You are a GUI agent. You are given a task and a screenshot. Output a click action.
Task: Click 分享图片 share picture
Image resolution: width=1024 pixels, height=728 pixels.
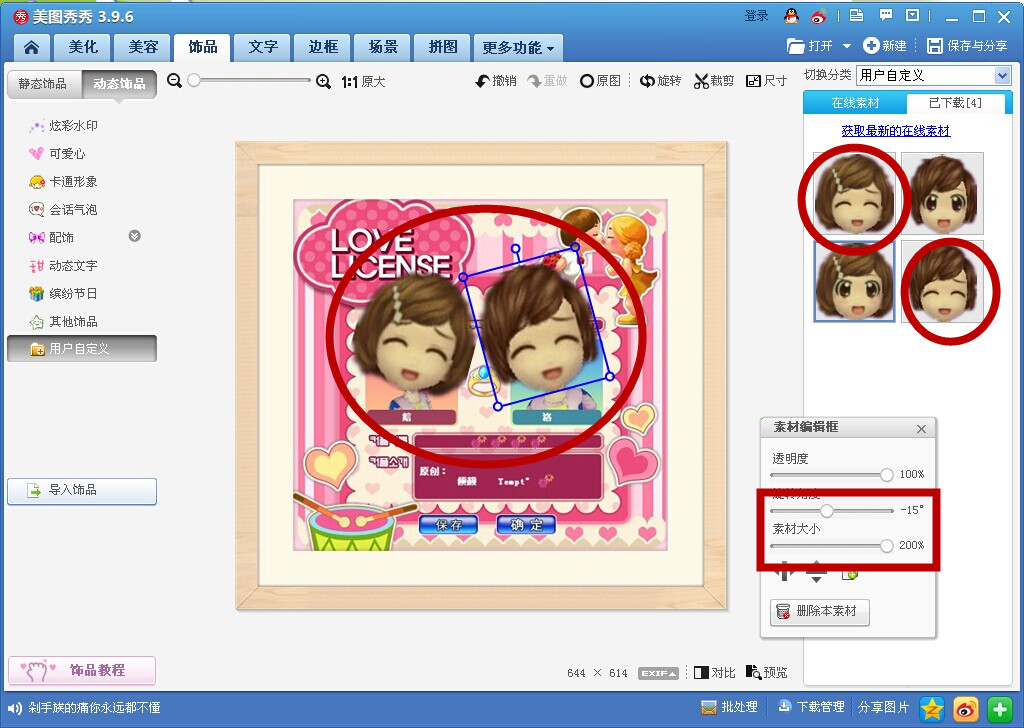pos(883,707)
